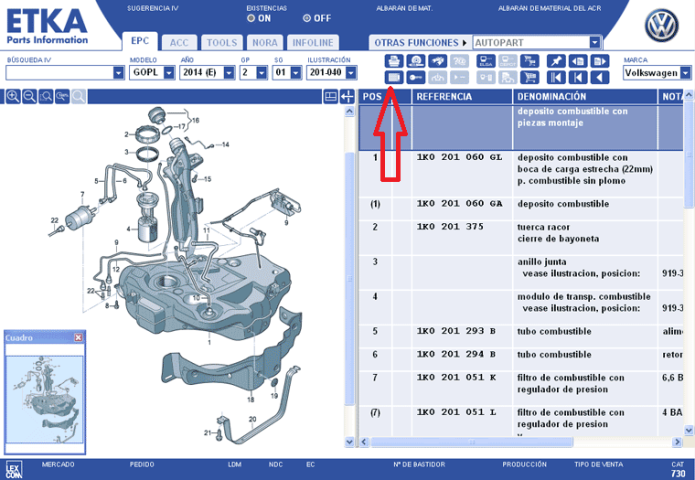695x480 pixels.
Task: Open the GP dropdown showing 2
Action: pos(262,73)
